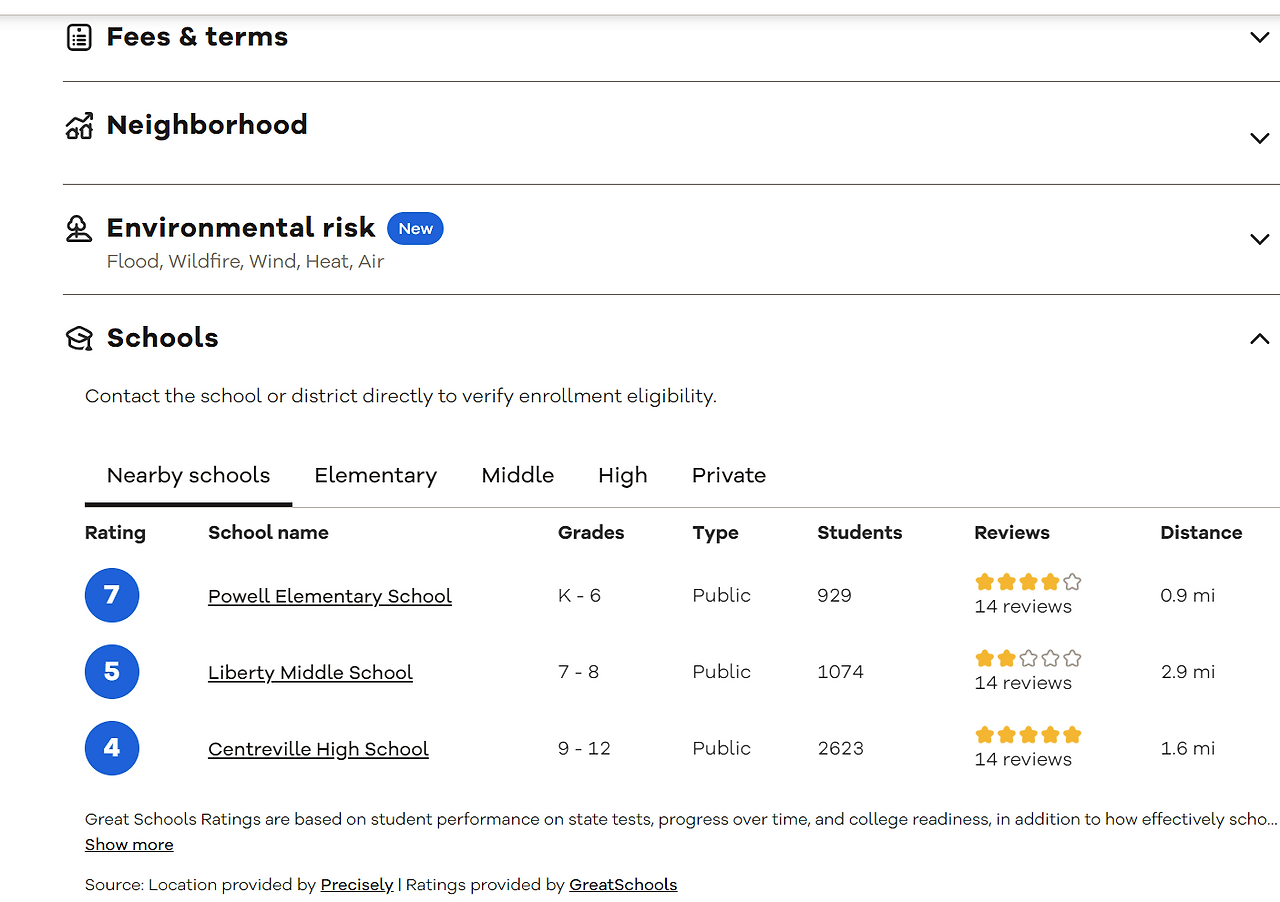Screen dimensions: 1280x902
Task: Click the Fees & terms list icon
Action: pyautogui.click(x=79, y=38)
